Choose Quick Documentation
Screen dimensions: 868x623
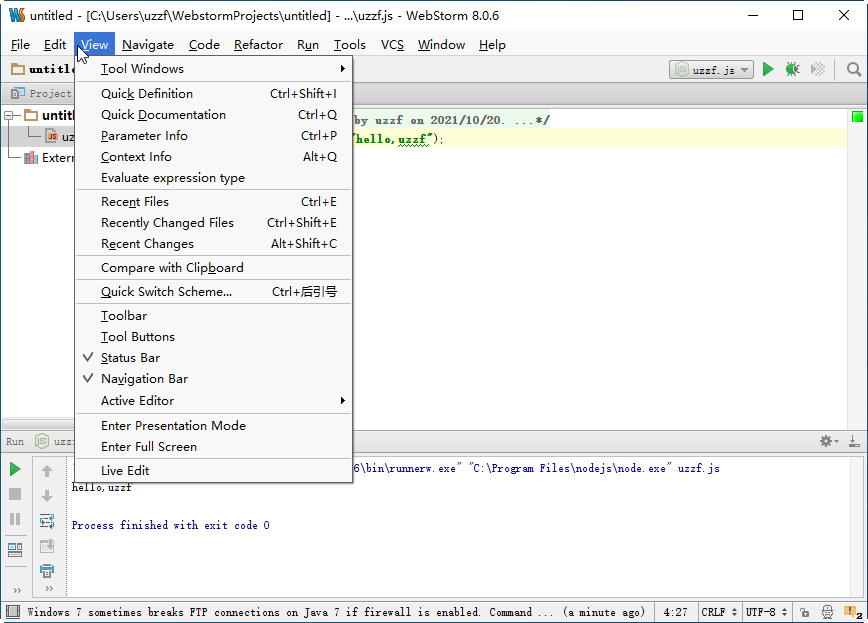(x=213, y=115)
